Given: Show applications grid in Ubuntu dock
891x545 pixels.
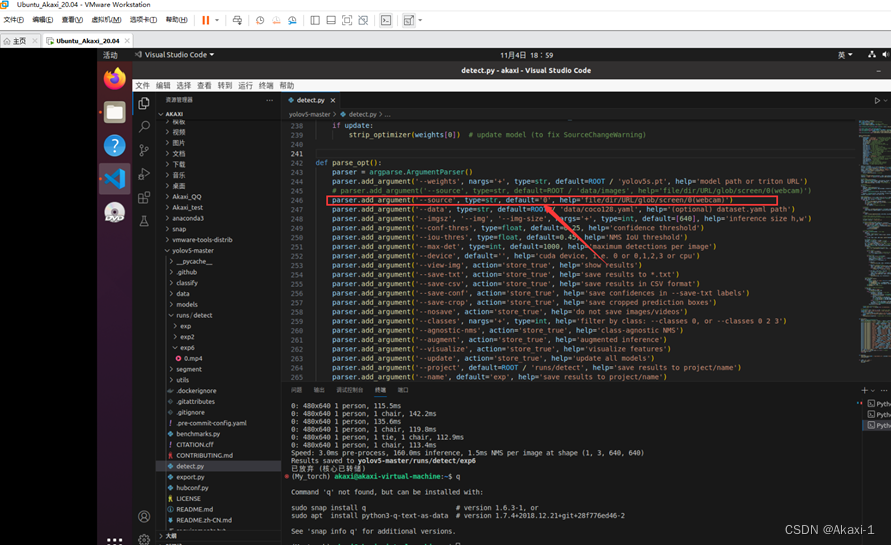Looking at the screenshot, I should tap(115, 540).
